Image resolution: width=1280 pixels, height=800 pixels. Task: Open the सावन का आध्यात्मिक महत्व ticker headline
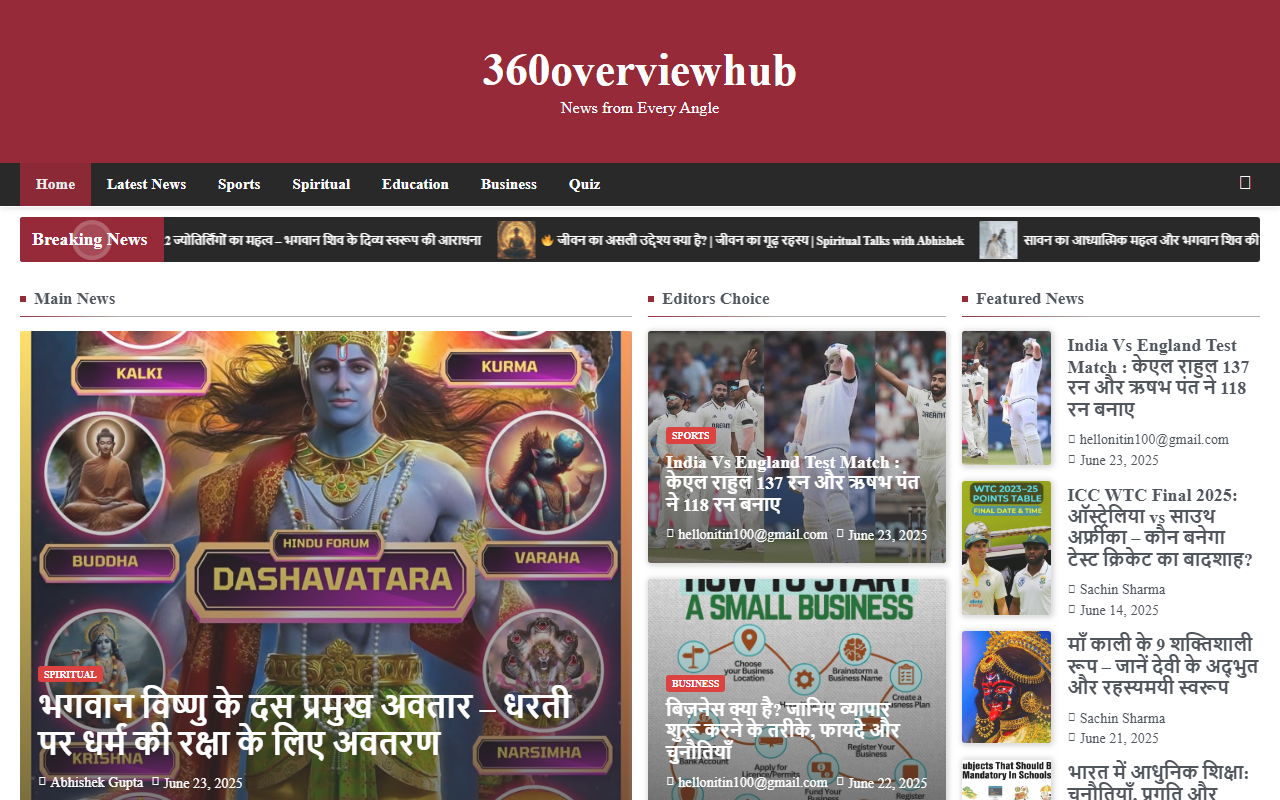(x=1141, y=240)
